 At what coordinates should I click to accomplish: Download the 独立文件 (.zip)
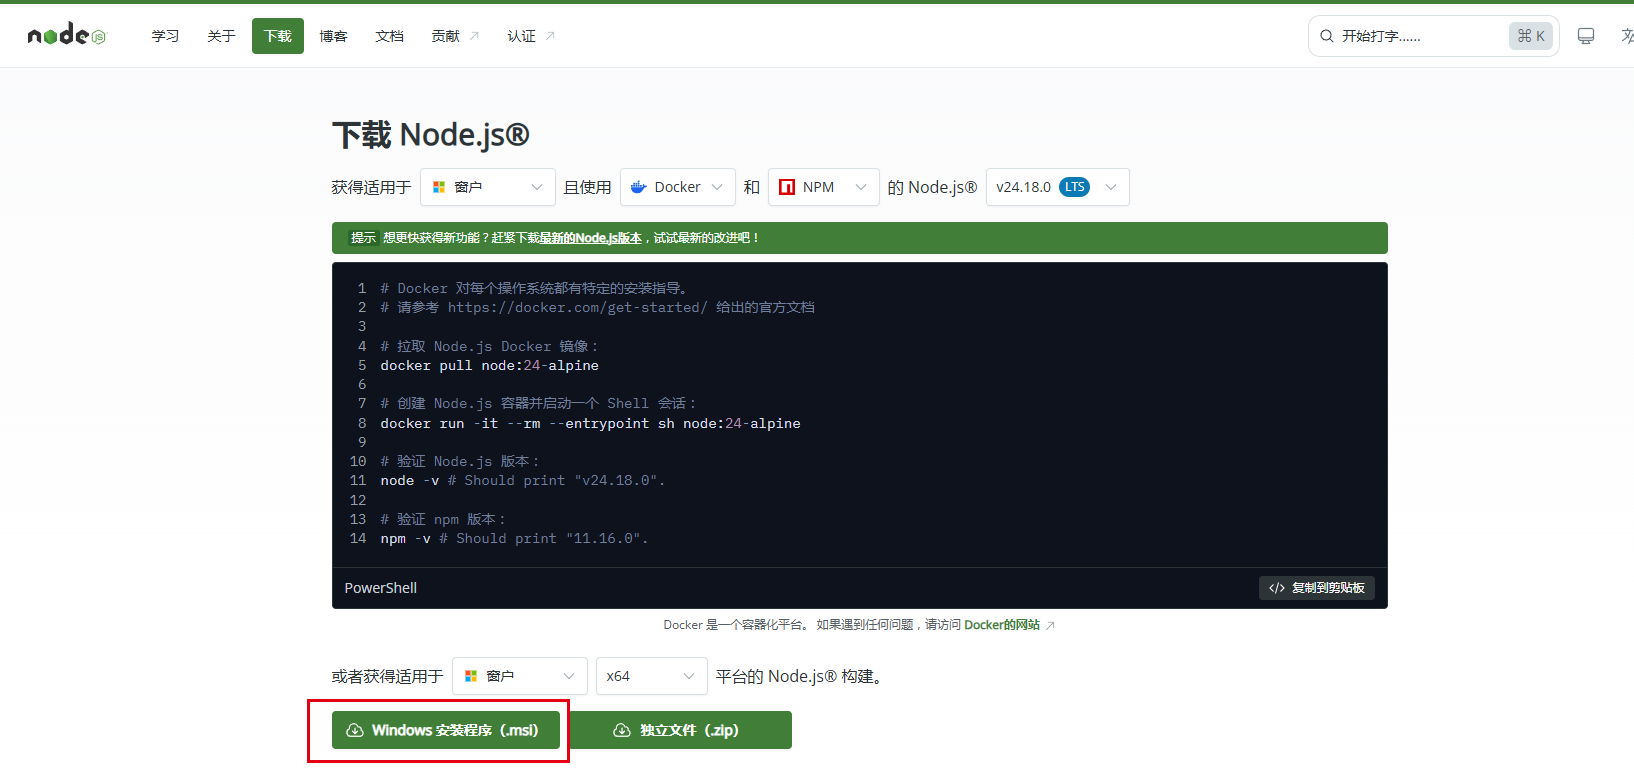680,730
